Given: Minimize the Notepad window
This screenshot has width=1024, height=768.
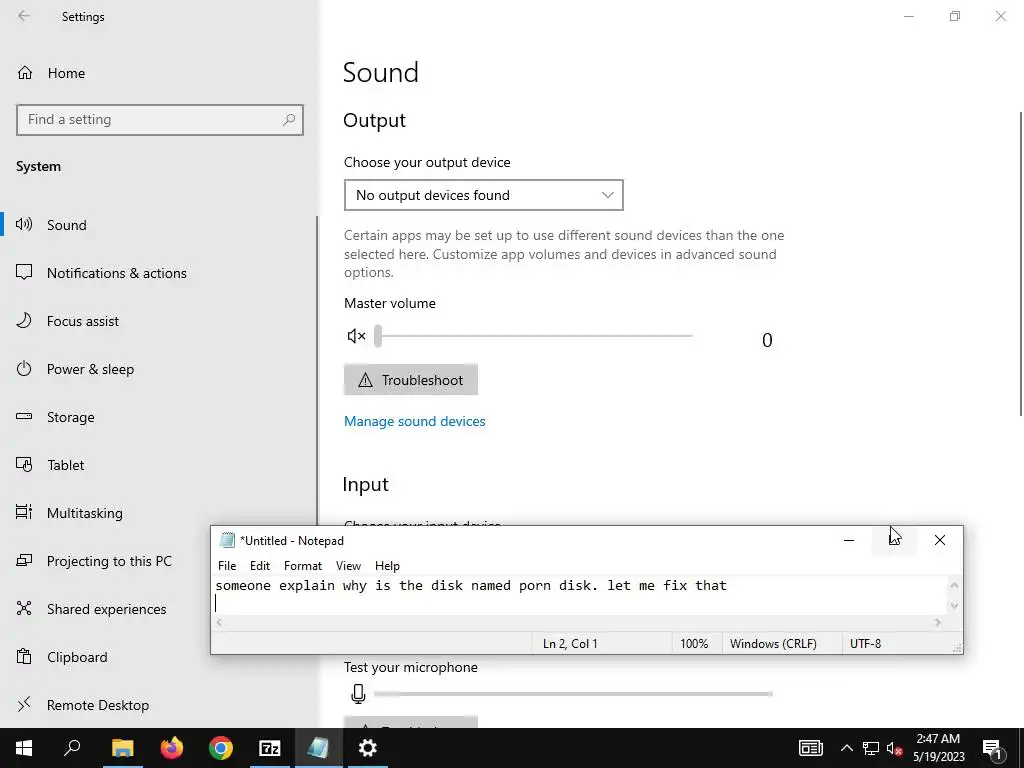Looking at the screenshot, I should [x=849, y=540].
